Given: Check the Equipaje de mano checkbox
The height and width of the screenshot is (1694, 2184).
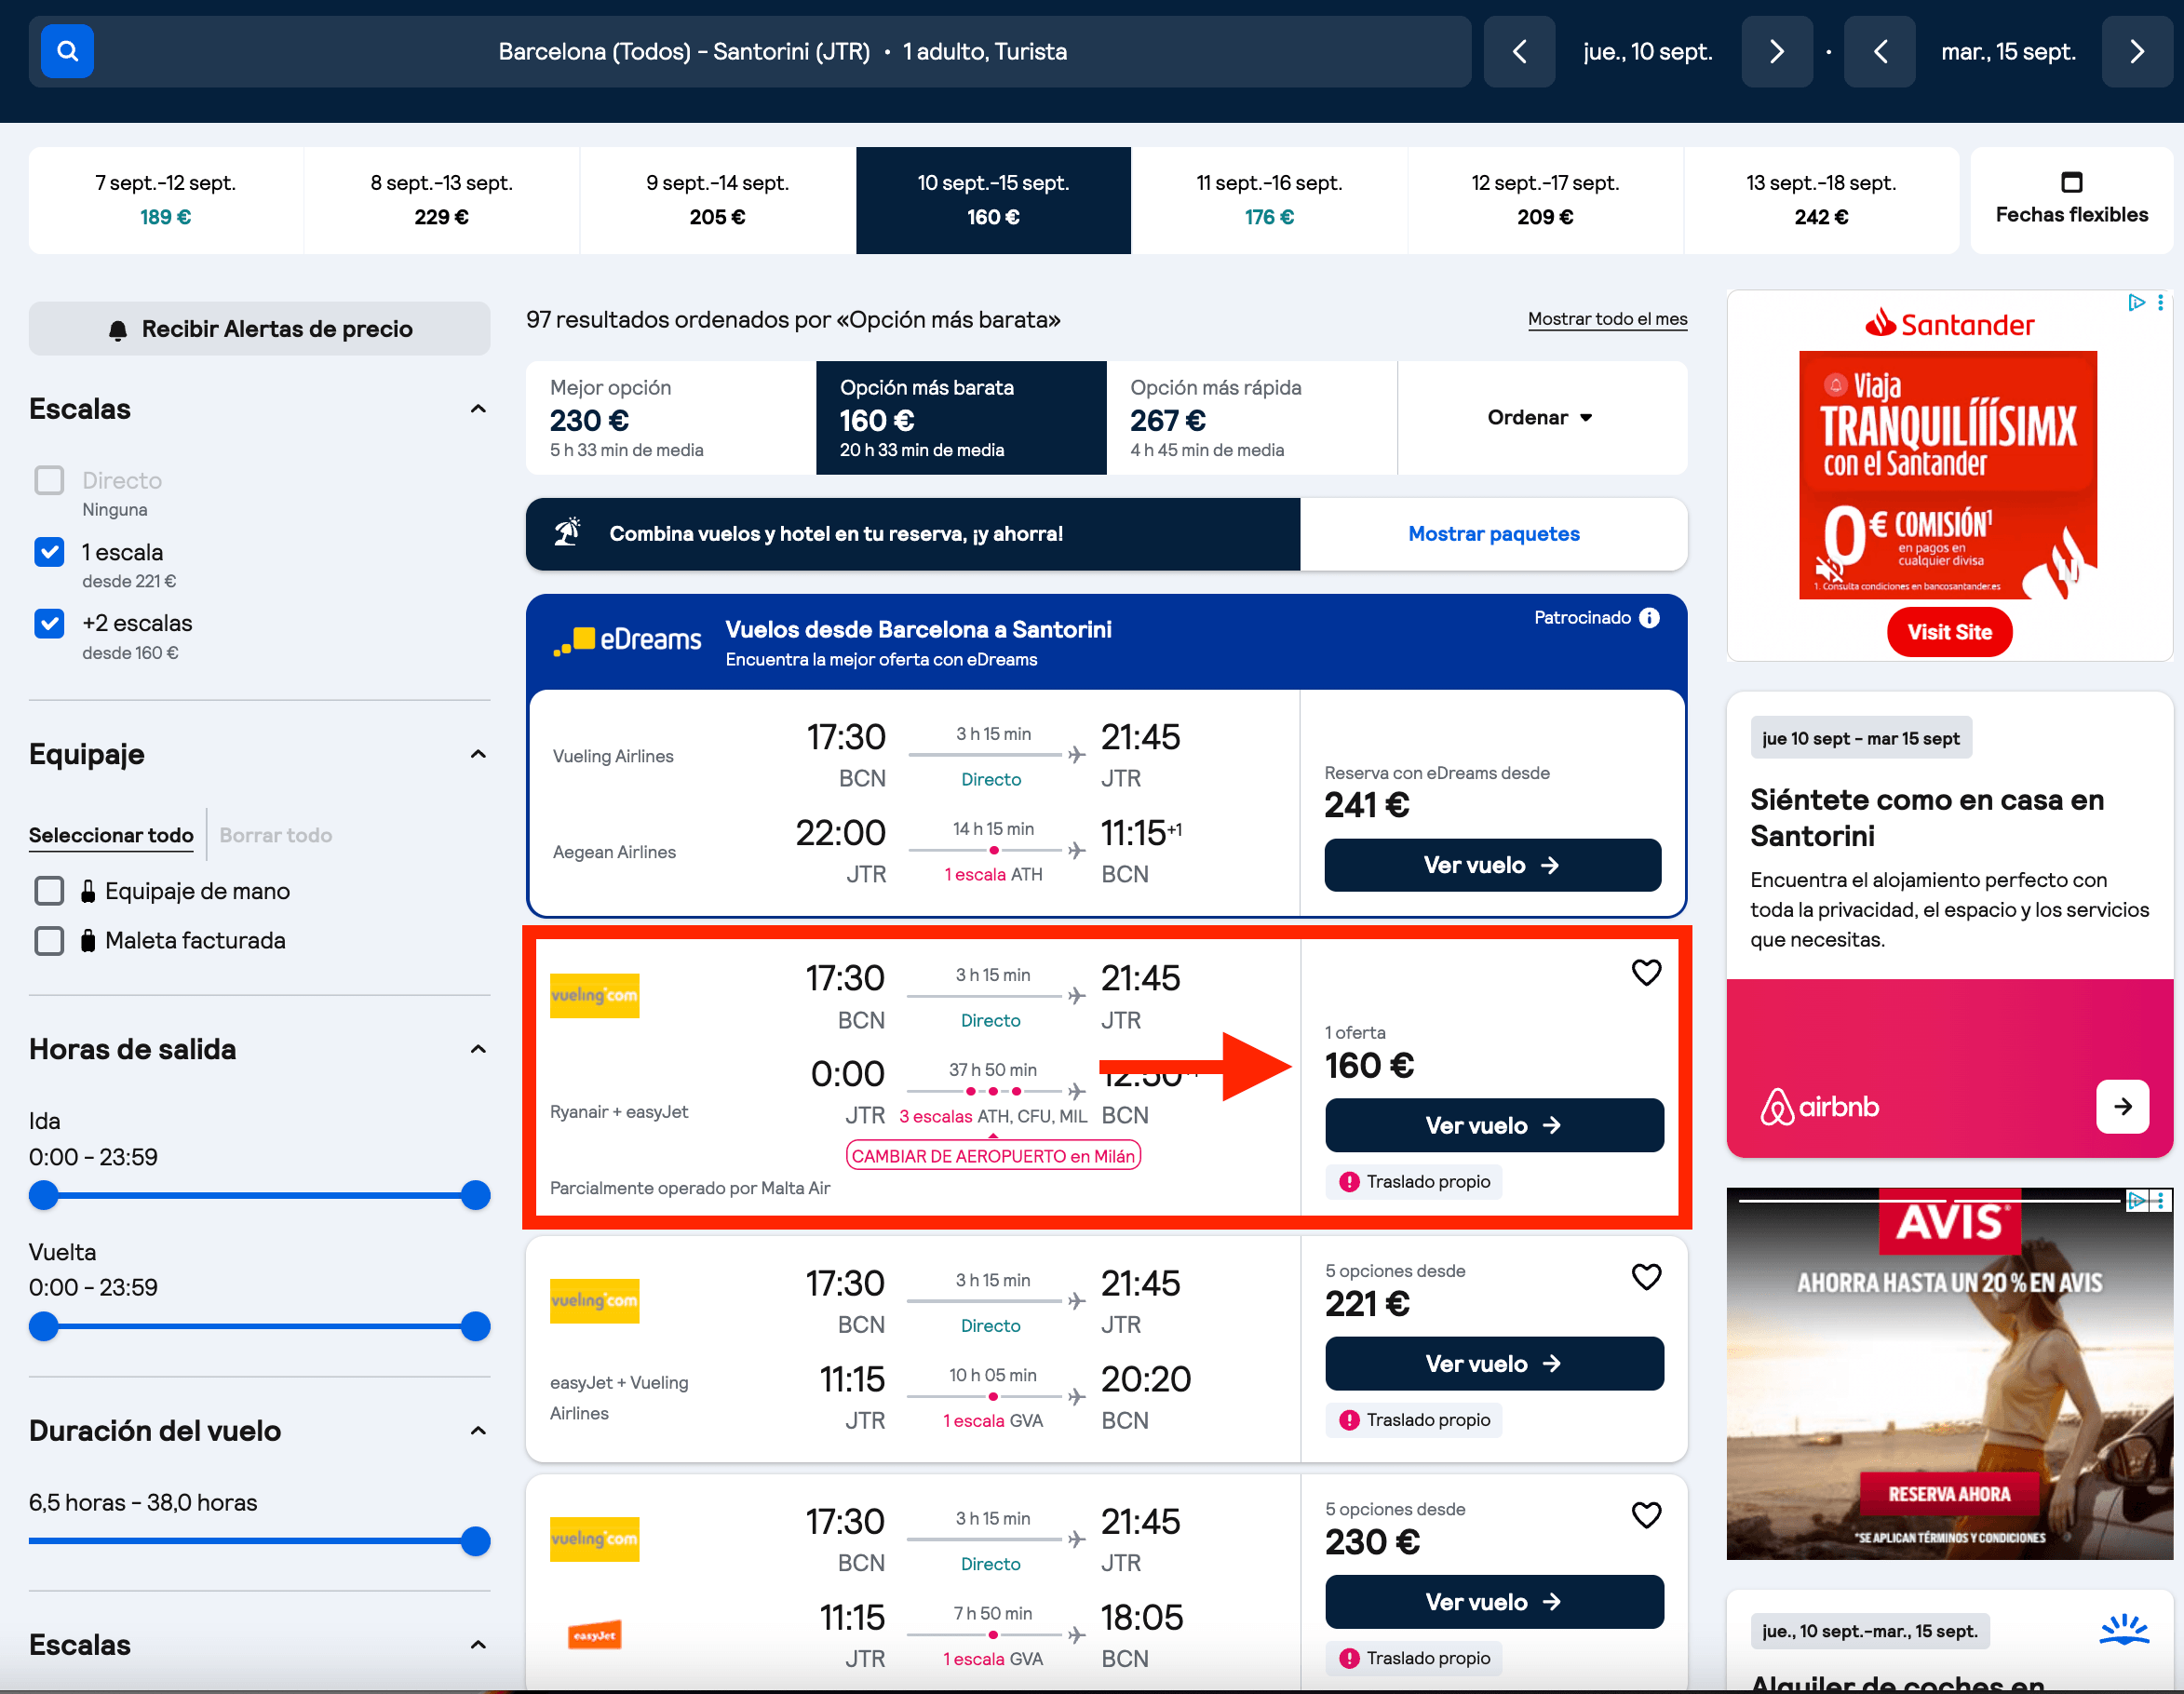Looking at the screenshot, I should coord(49,890).
